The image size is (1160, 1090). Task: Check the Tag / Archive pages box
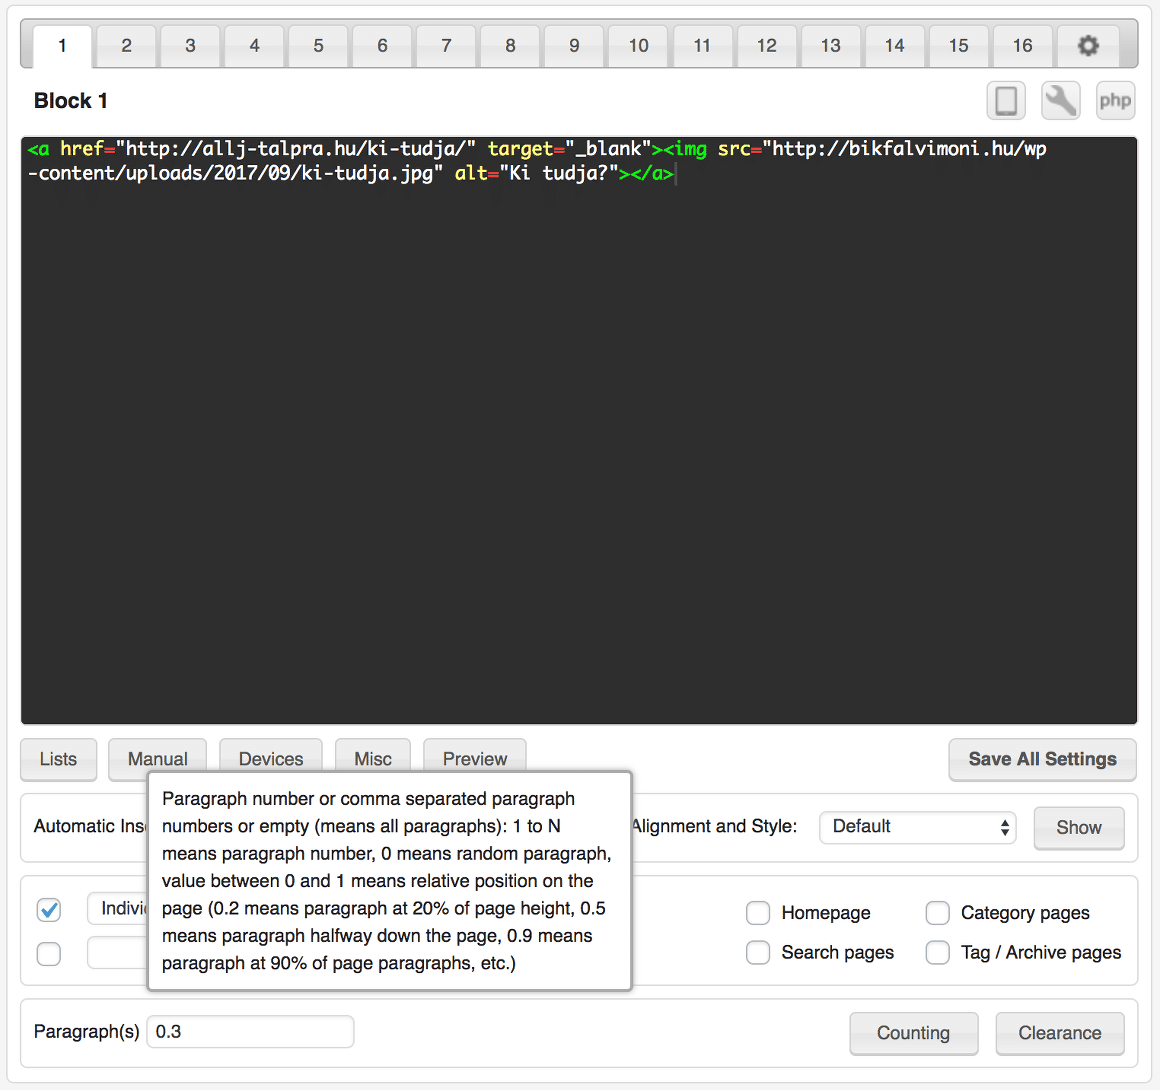coord(937,952)
